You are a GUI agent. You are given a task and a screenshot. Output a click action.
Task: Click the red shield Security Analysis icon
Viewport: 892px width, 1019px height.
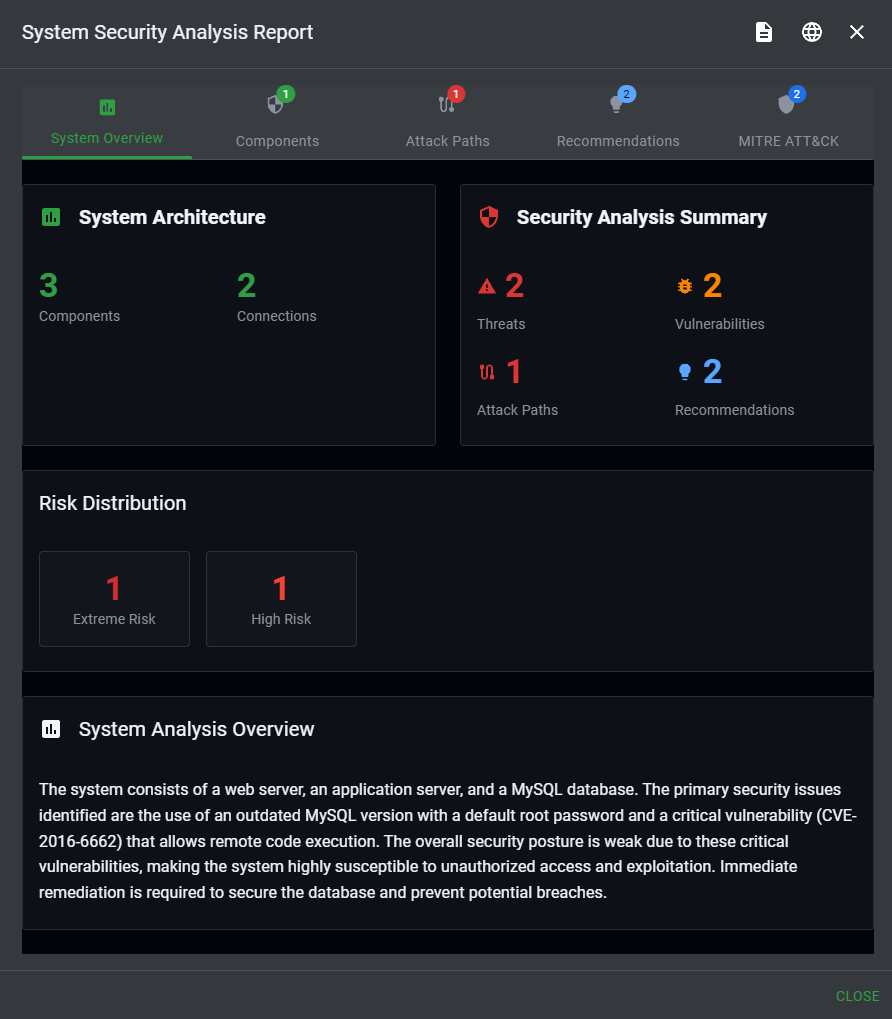(489, 217)
